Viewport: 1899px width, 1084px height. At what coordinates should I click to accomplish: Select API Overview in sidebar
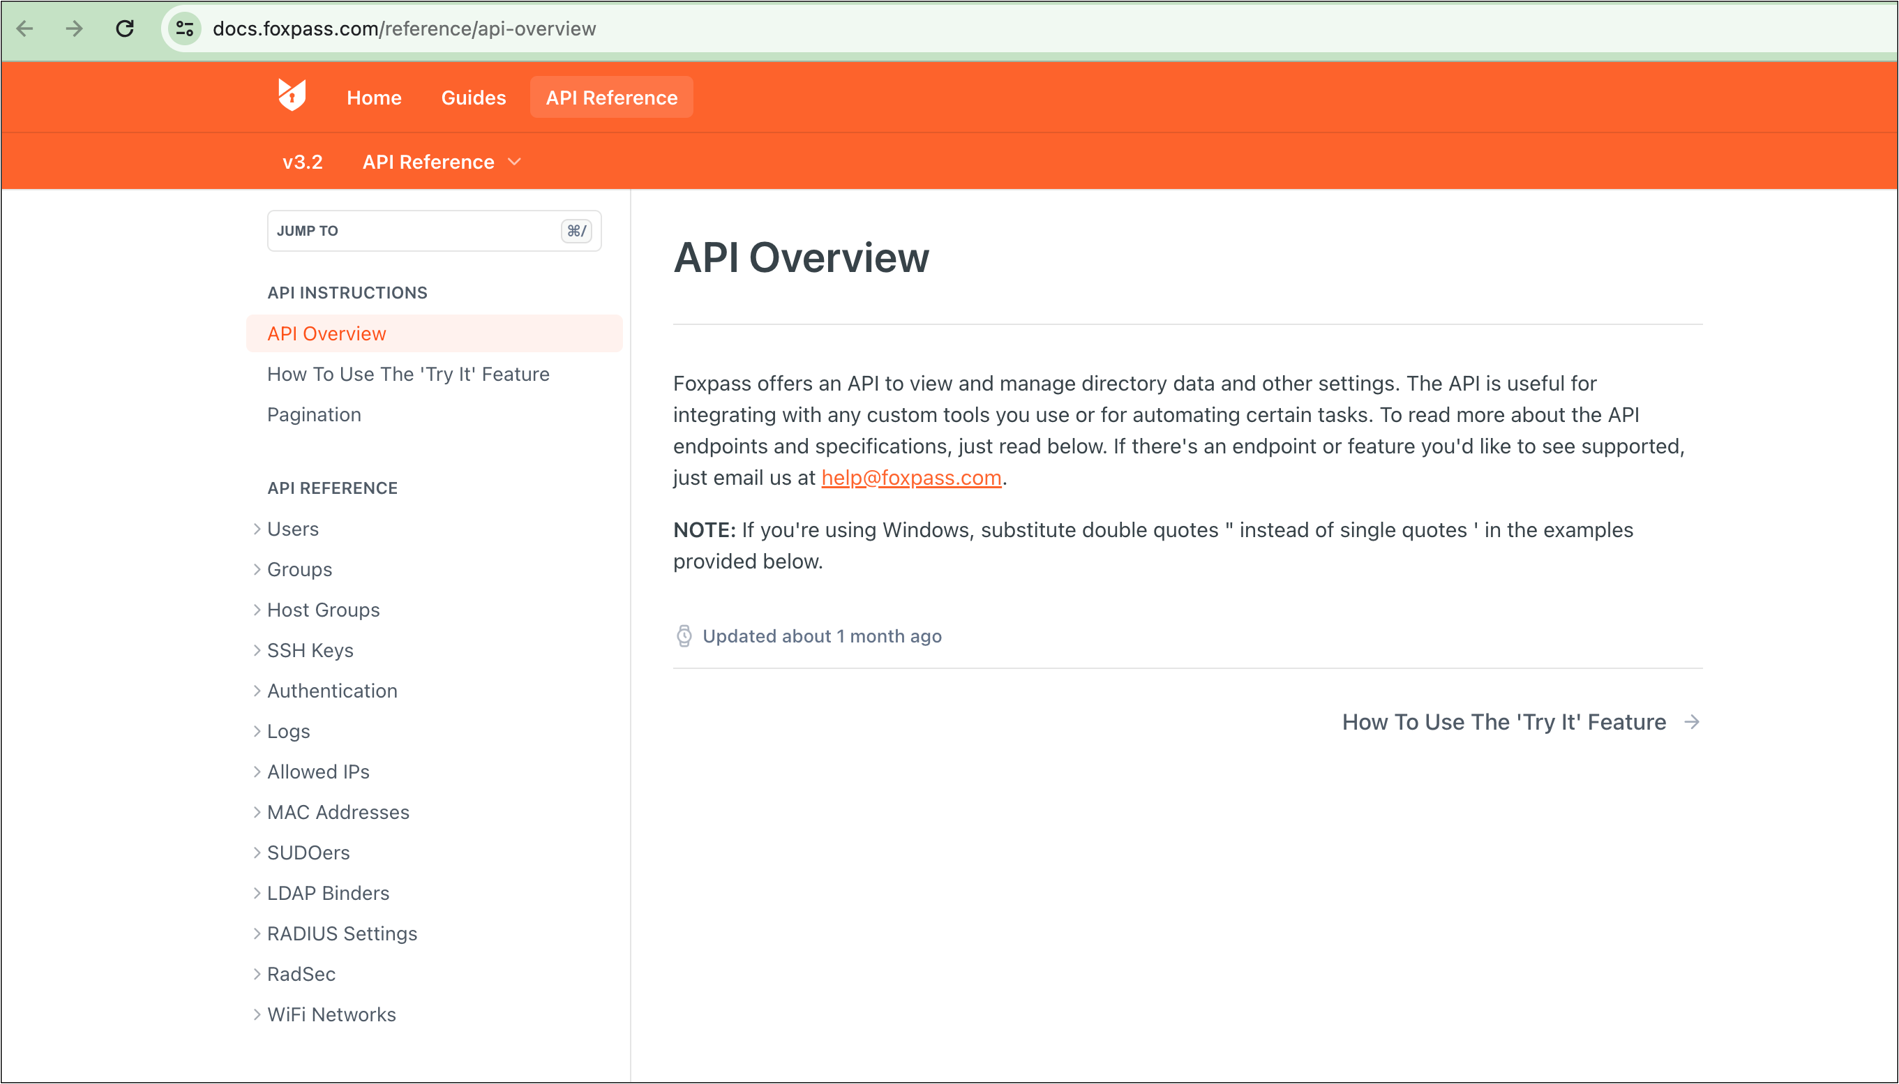tap(434, 334)
